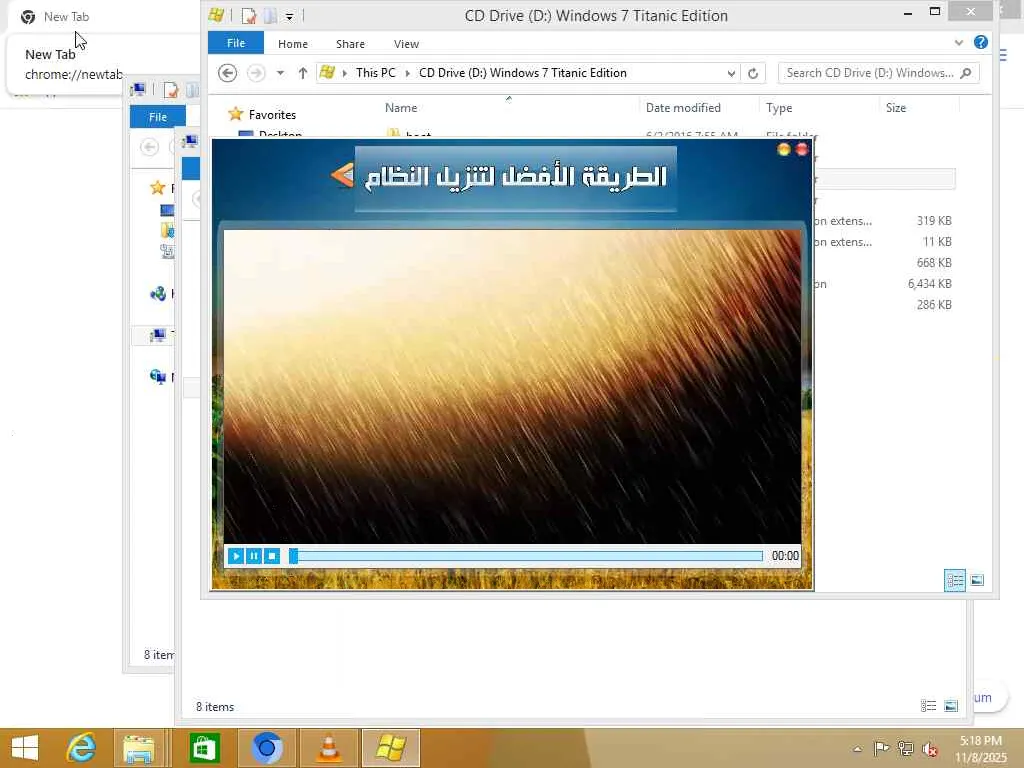Show hidden tray icons arrow

(857, 748)
